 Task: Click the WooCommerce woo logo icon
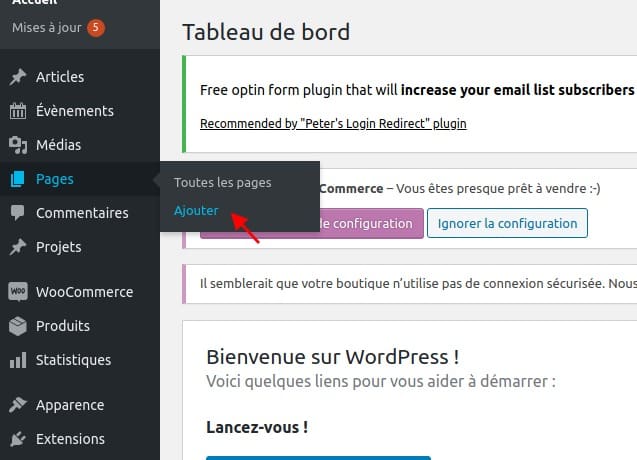18,292
